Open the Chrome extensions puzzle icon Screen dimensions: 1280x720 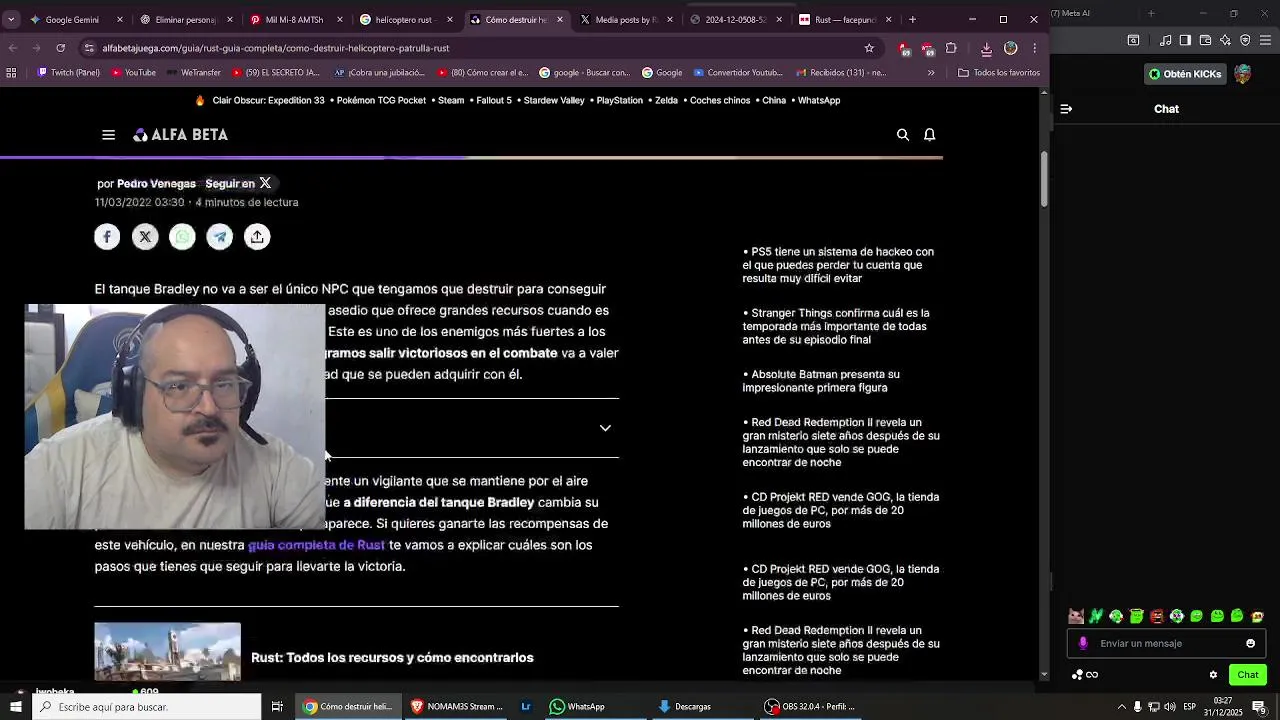coord(951,48)
